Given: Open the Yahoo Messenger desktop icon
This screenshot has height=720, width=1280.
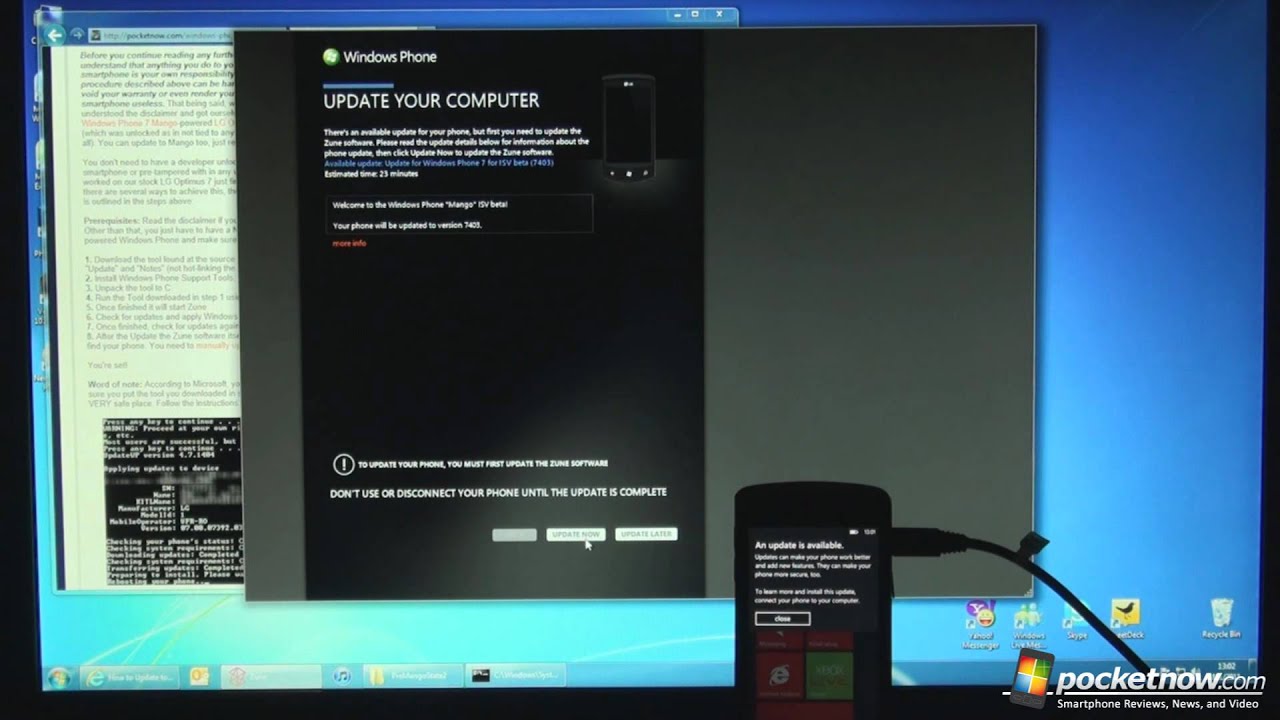Looking at the screenshot, I should [x=980, y=625].
